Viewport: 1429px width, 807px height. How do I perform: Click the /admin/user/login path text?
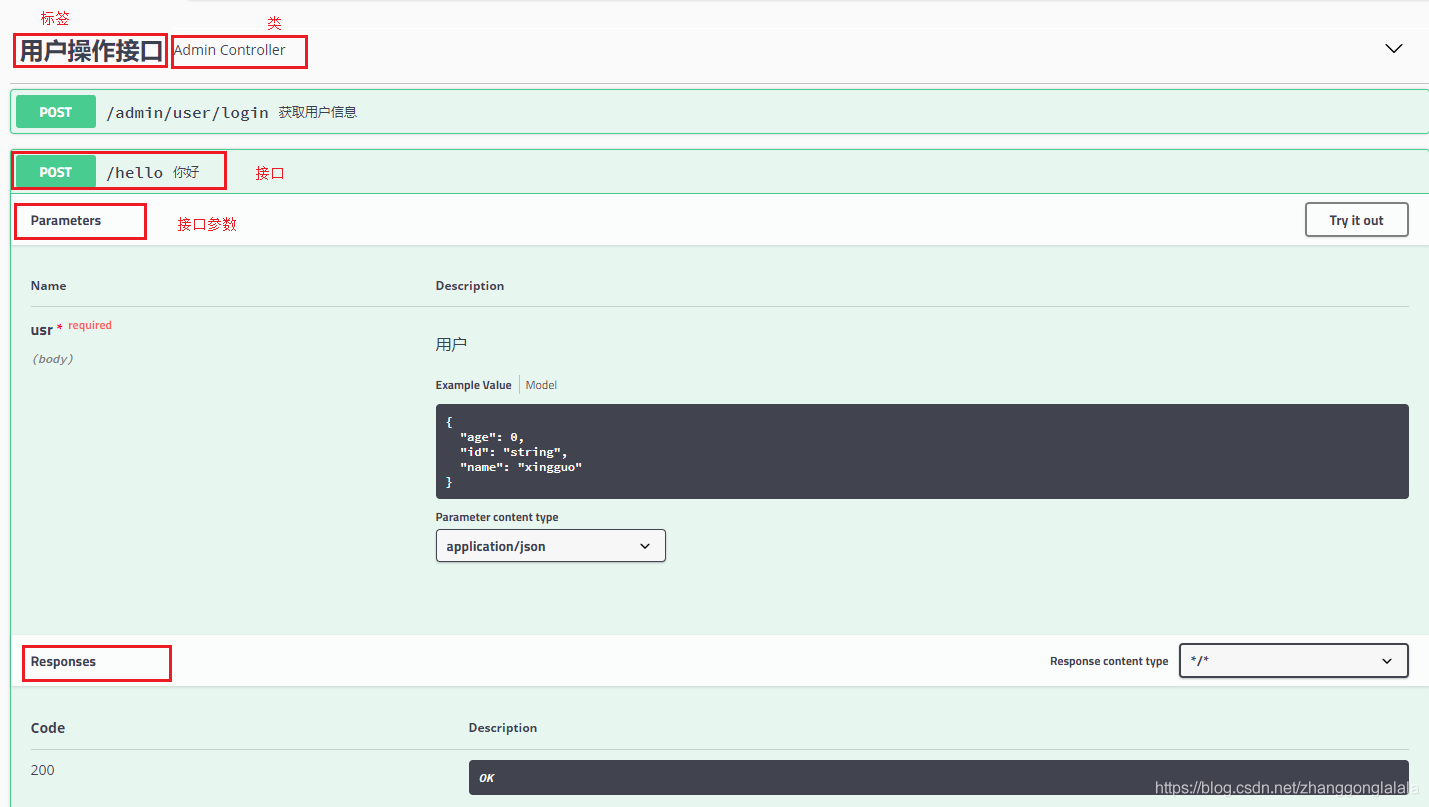[x=187, y=112]
